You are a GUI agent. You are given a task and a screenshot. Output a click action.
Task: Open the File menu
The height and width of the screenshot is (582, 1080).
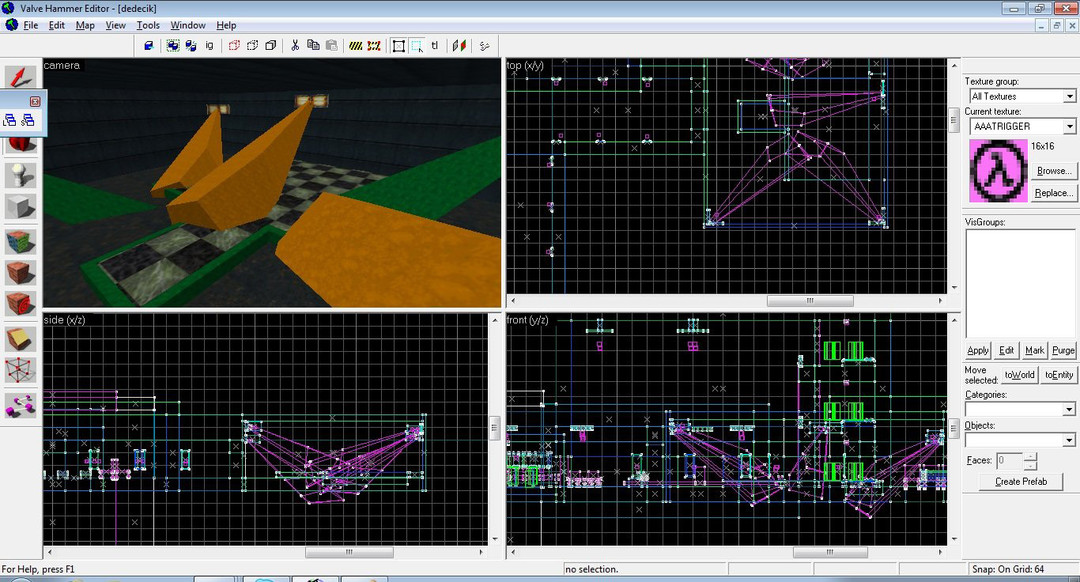coord(31,25)
